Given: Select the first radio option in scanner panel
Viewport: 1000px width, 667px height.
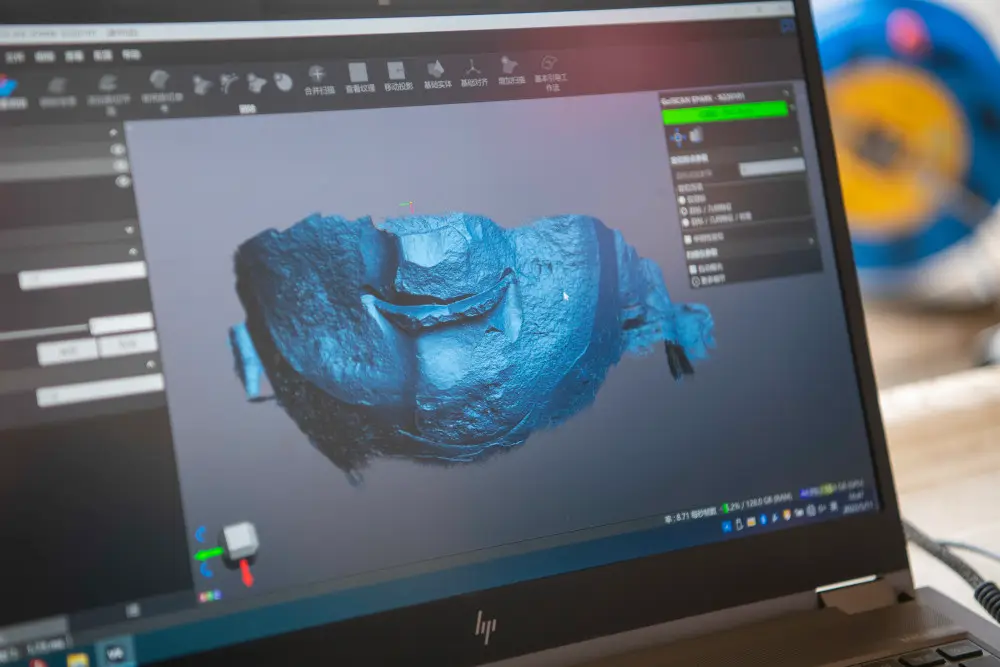Looking at the screenshot, I should click(683, 198).
